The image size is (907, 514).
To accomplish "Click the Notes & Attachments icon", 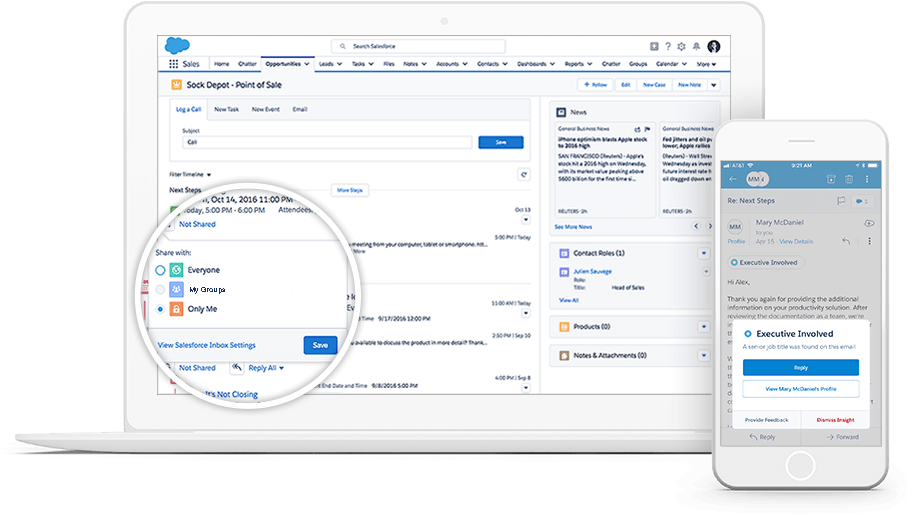I will coord(564,356).
